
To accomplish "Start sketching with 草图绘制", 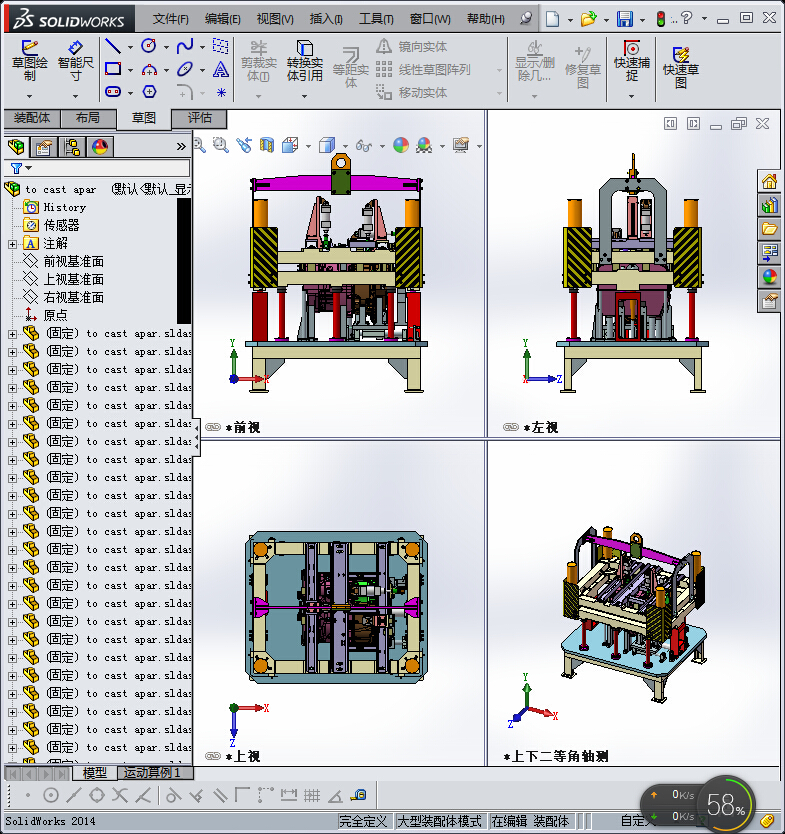I will pyautogui.click(x=30, y=61).
